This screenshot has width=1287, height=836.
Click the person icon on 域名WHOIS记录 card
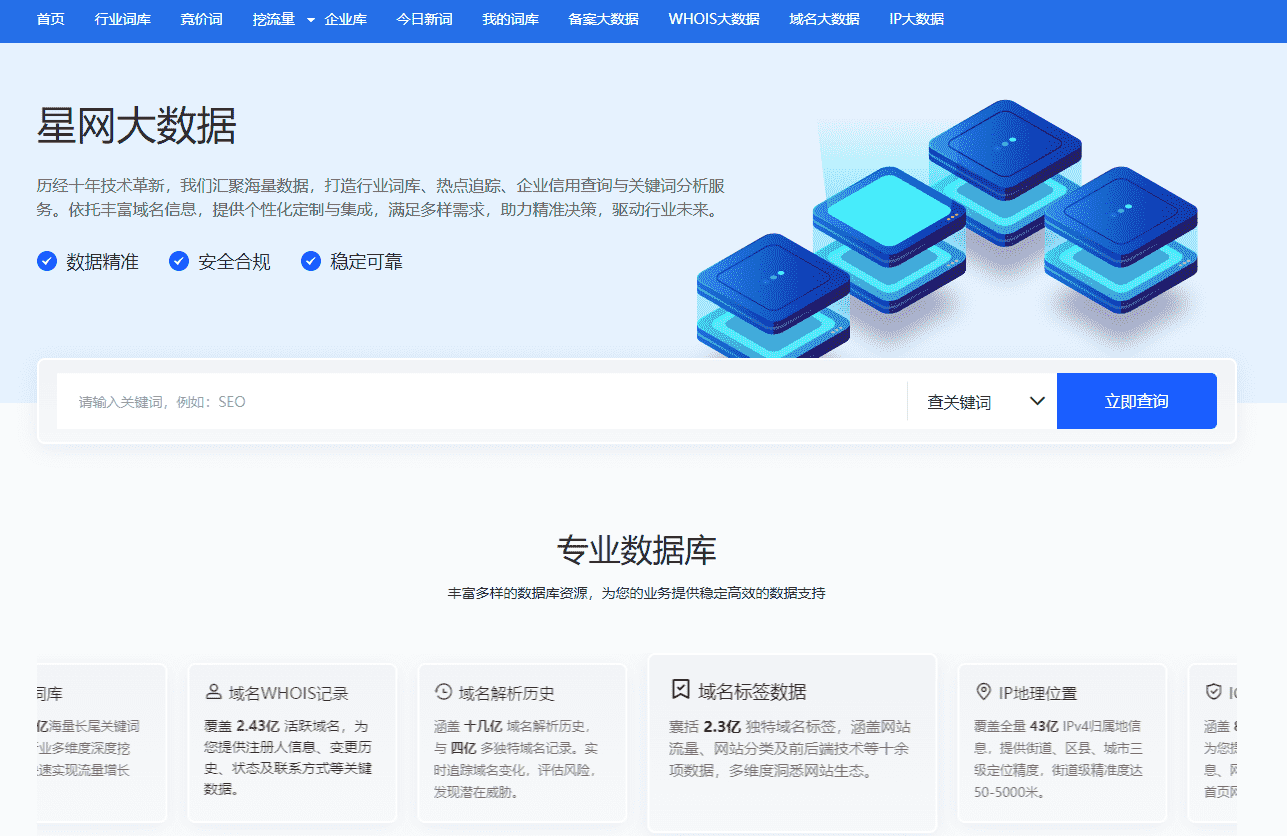tap(213, 692)
